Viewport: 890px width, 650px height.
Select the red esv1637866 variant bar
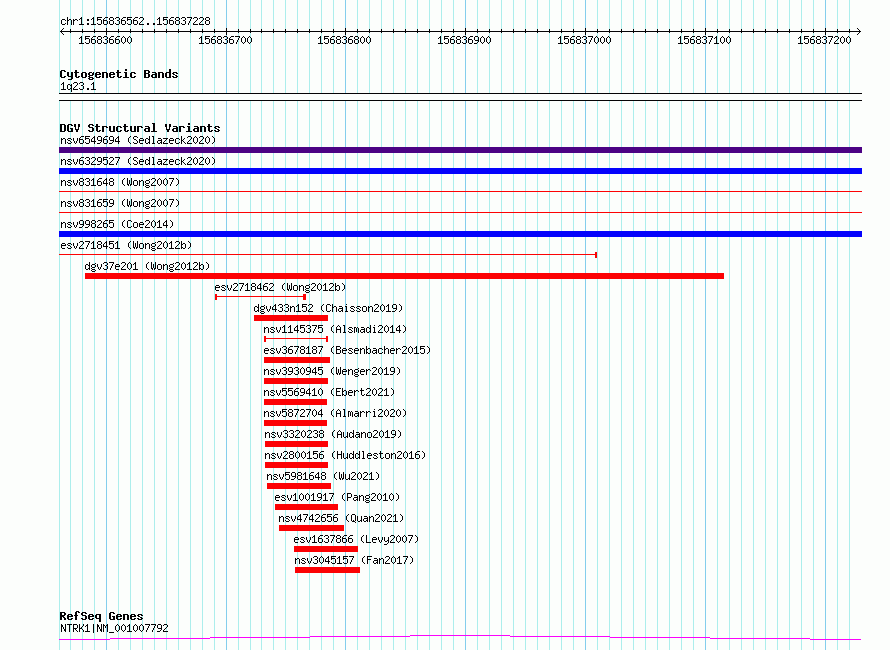coord(326,549)
